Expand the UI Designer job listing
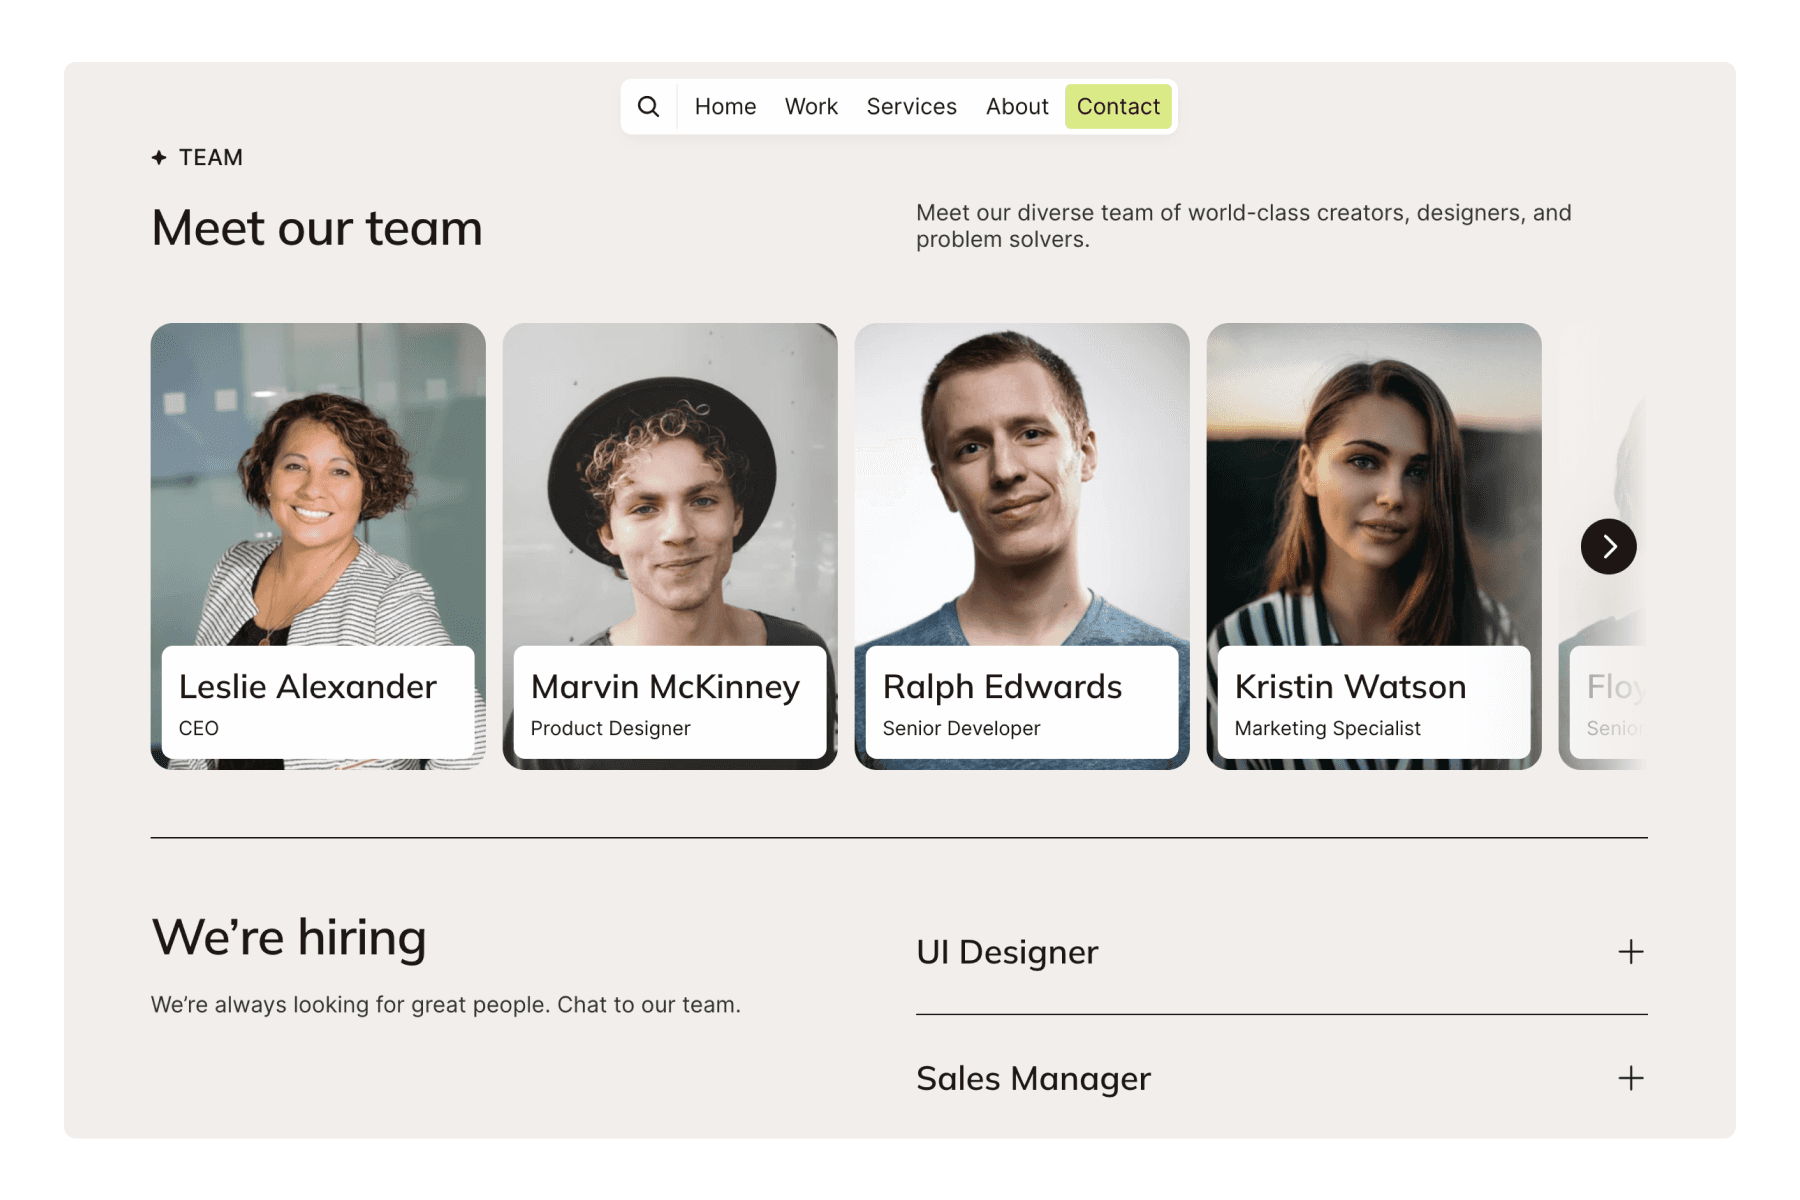The image size is (1800, 1200). point(1631,952)
